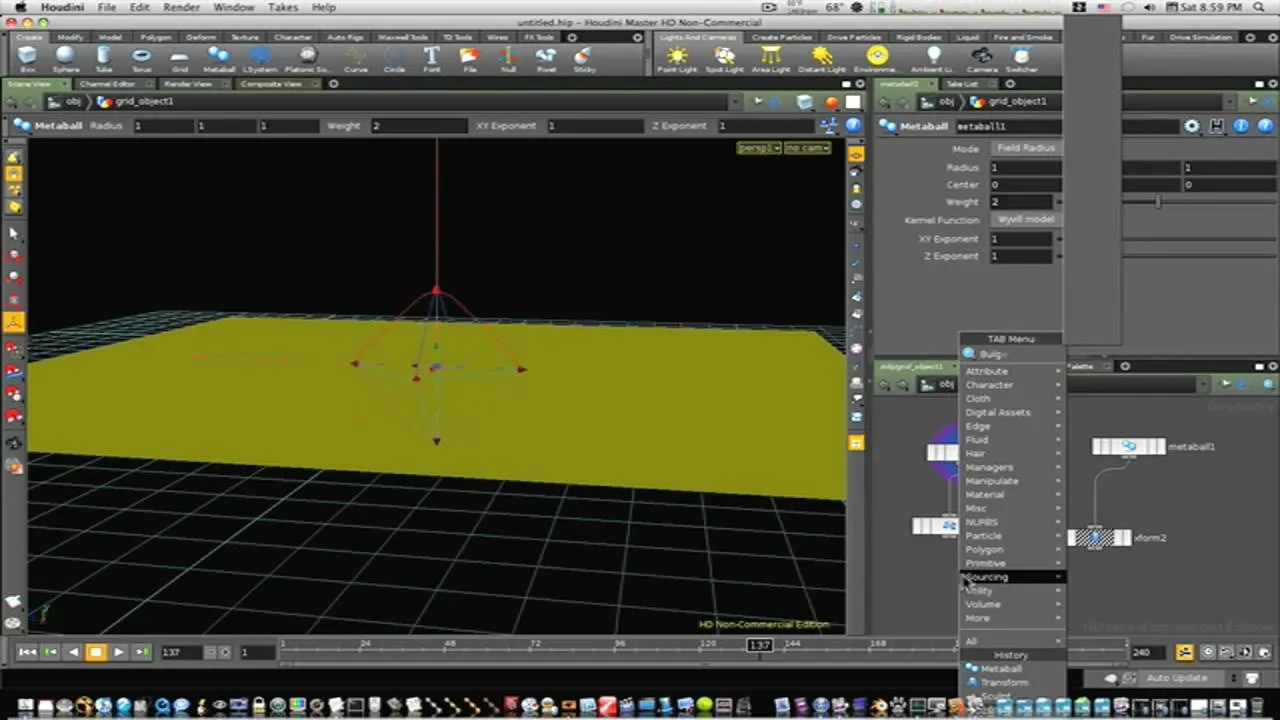Open the Takes menu

283,7
